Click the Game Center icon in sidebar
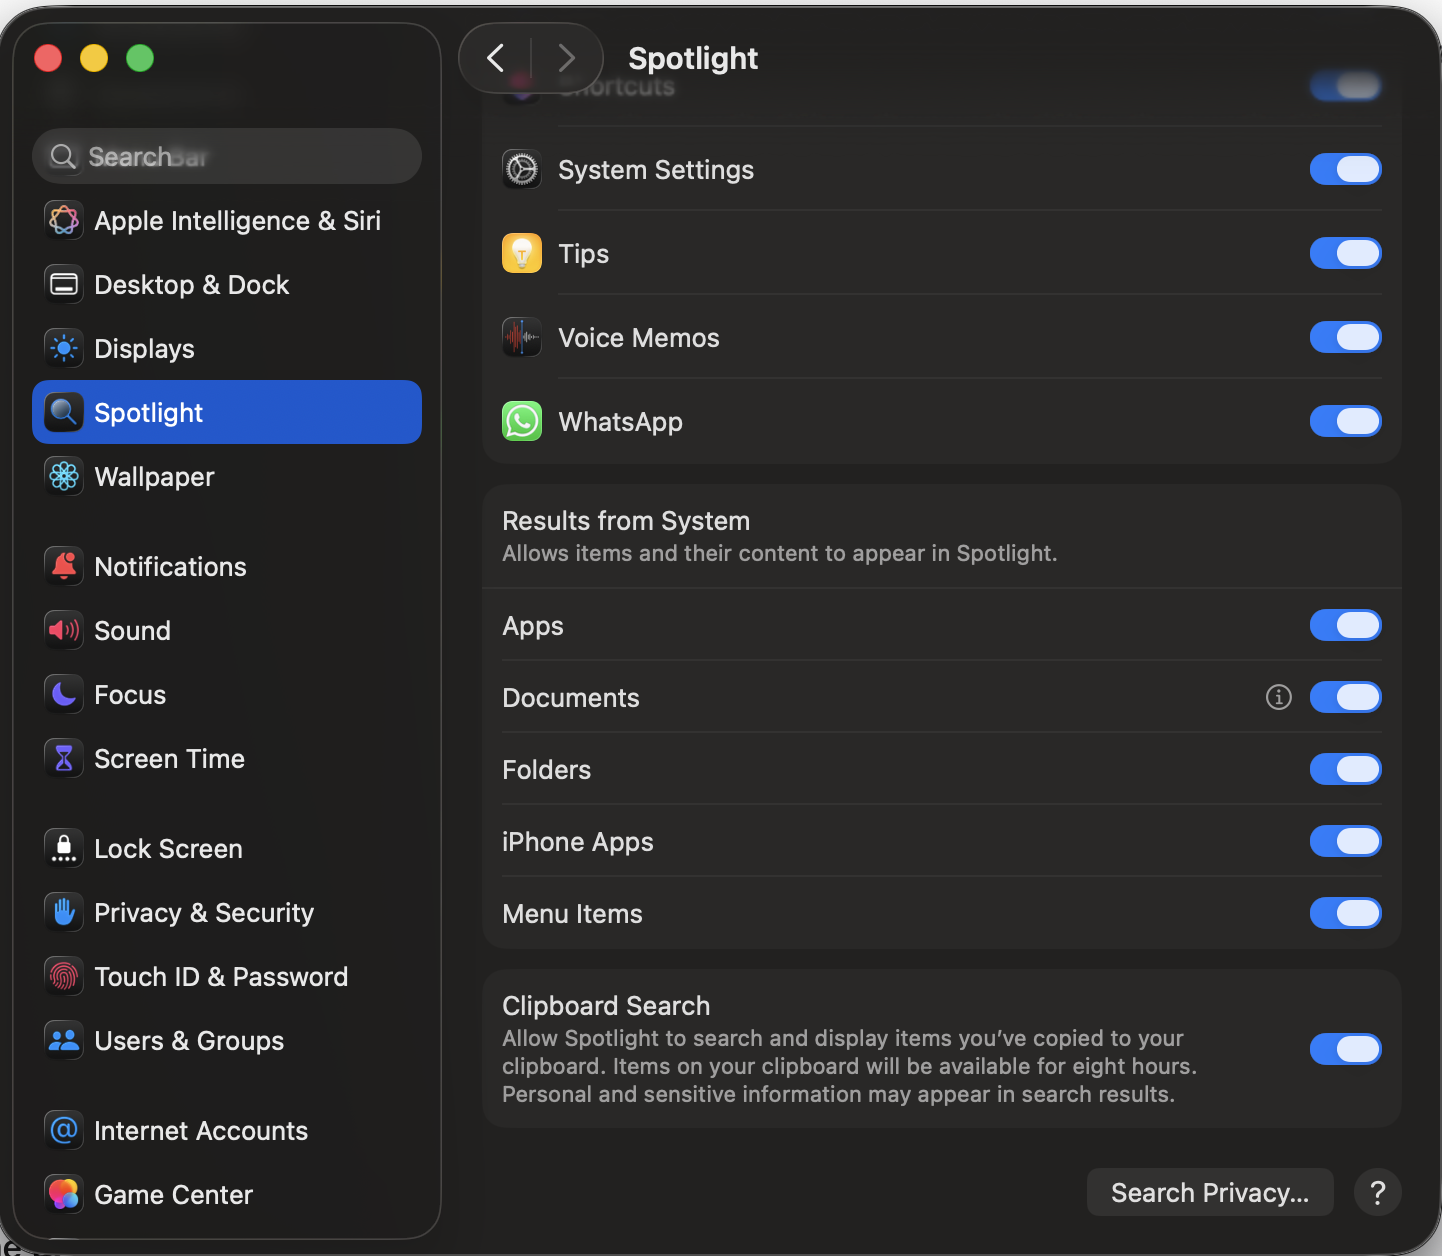The width and height of the screenshot is (1442, 1256). 64,1194
